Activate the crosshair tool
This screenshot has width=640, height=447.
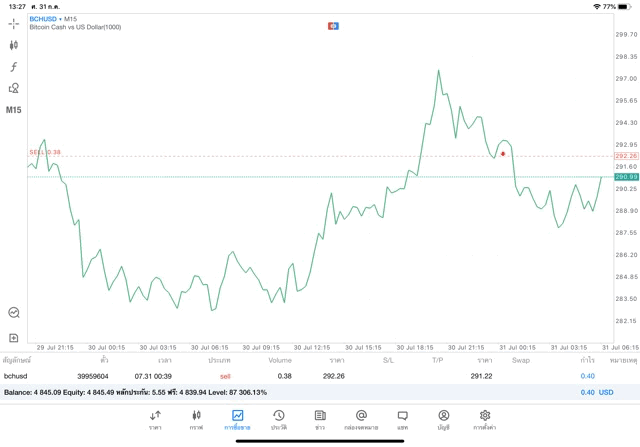click(13, 23)
